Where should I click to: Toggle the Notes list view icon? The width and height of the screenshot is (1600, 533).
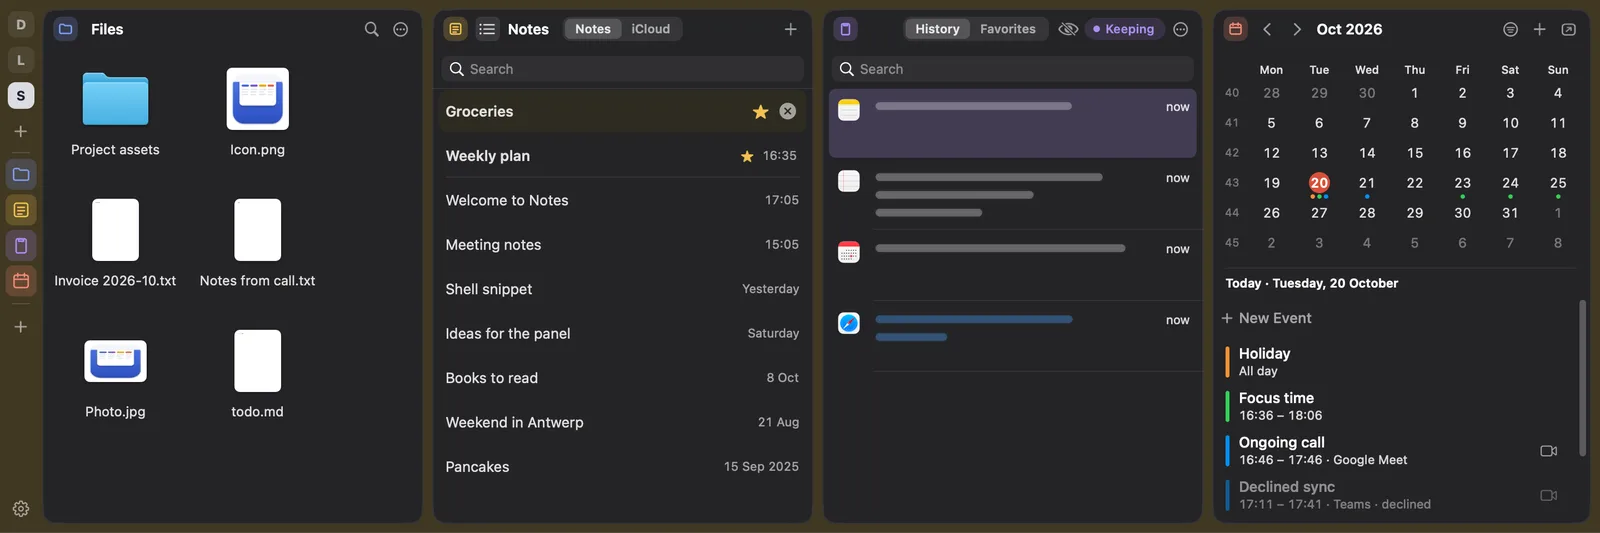487,29
